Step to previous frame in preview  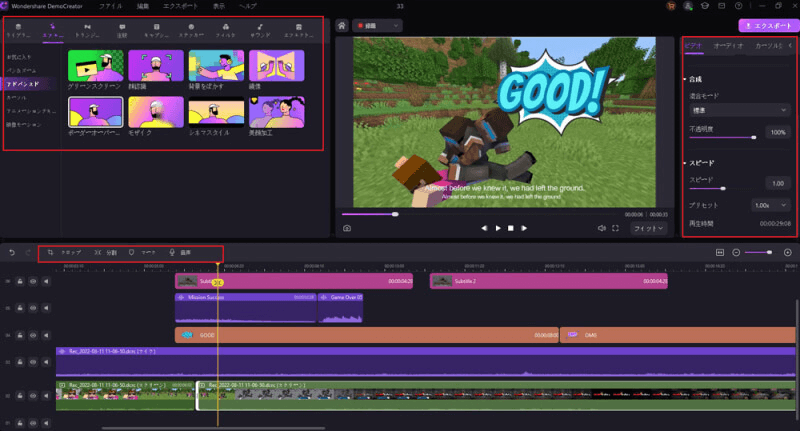[484, 229]
